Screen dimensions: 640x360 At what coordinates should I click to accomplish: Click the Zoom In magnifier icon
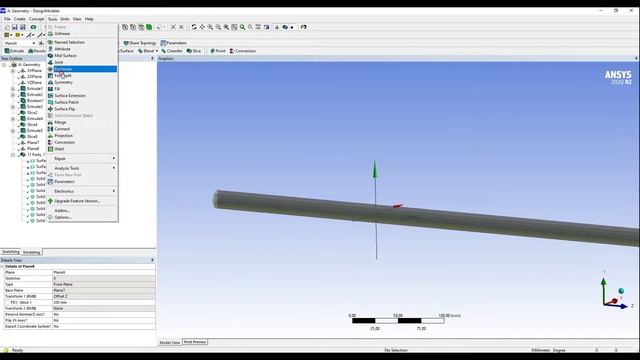(210, 27)
